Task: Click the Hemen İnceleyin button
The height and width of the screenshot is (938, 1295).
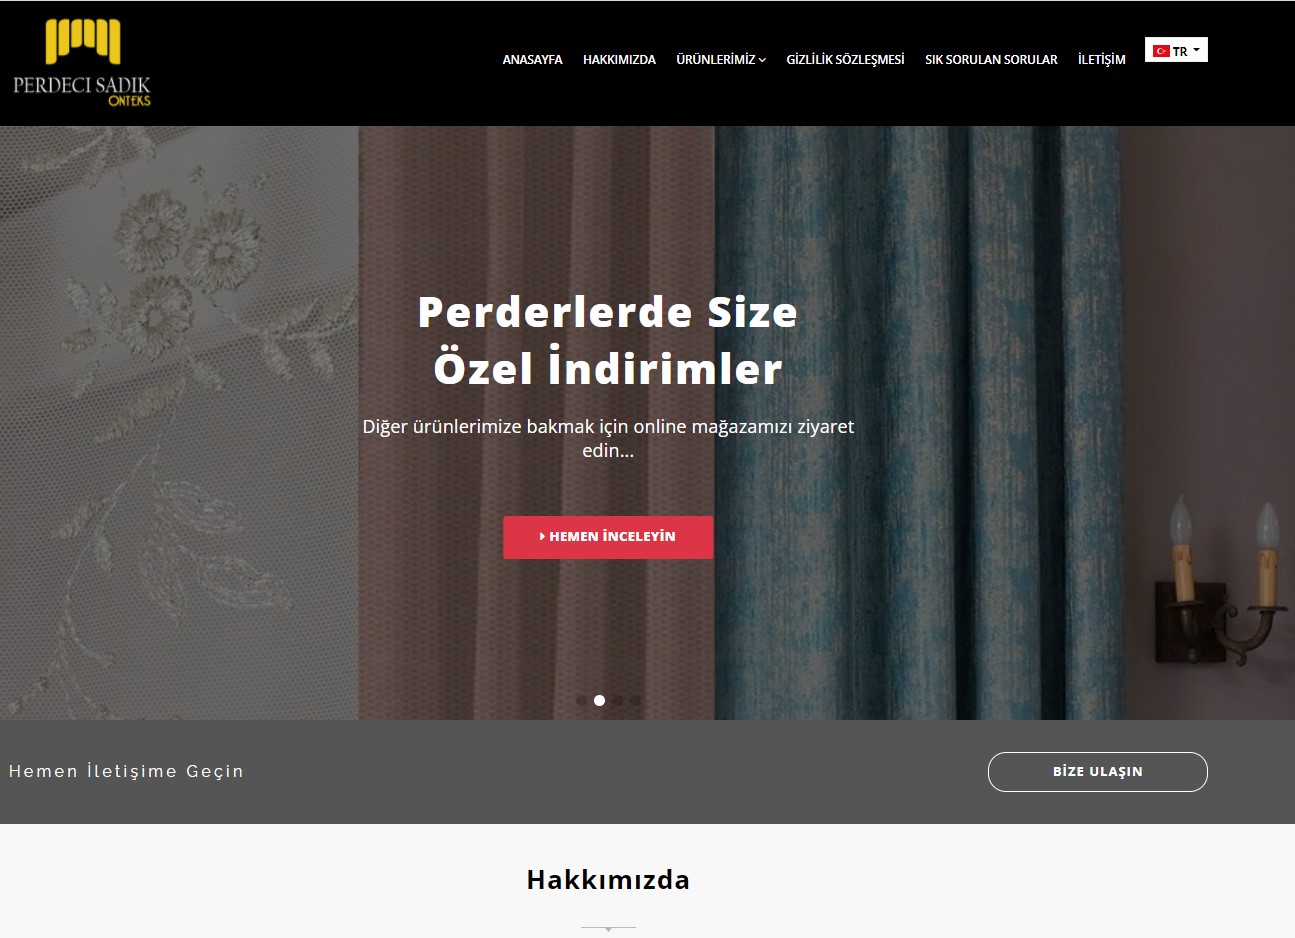Action: (x=608, y=537)
